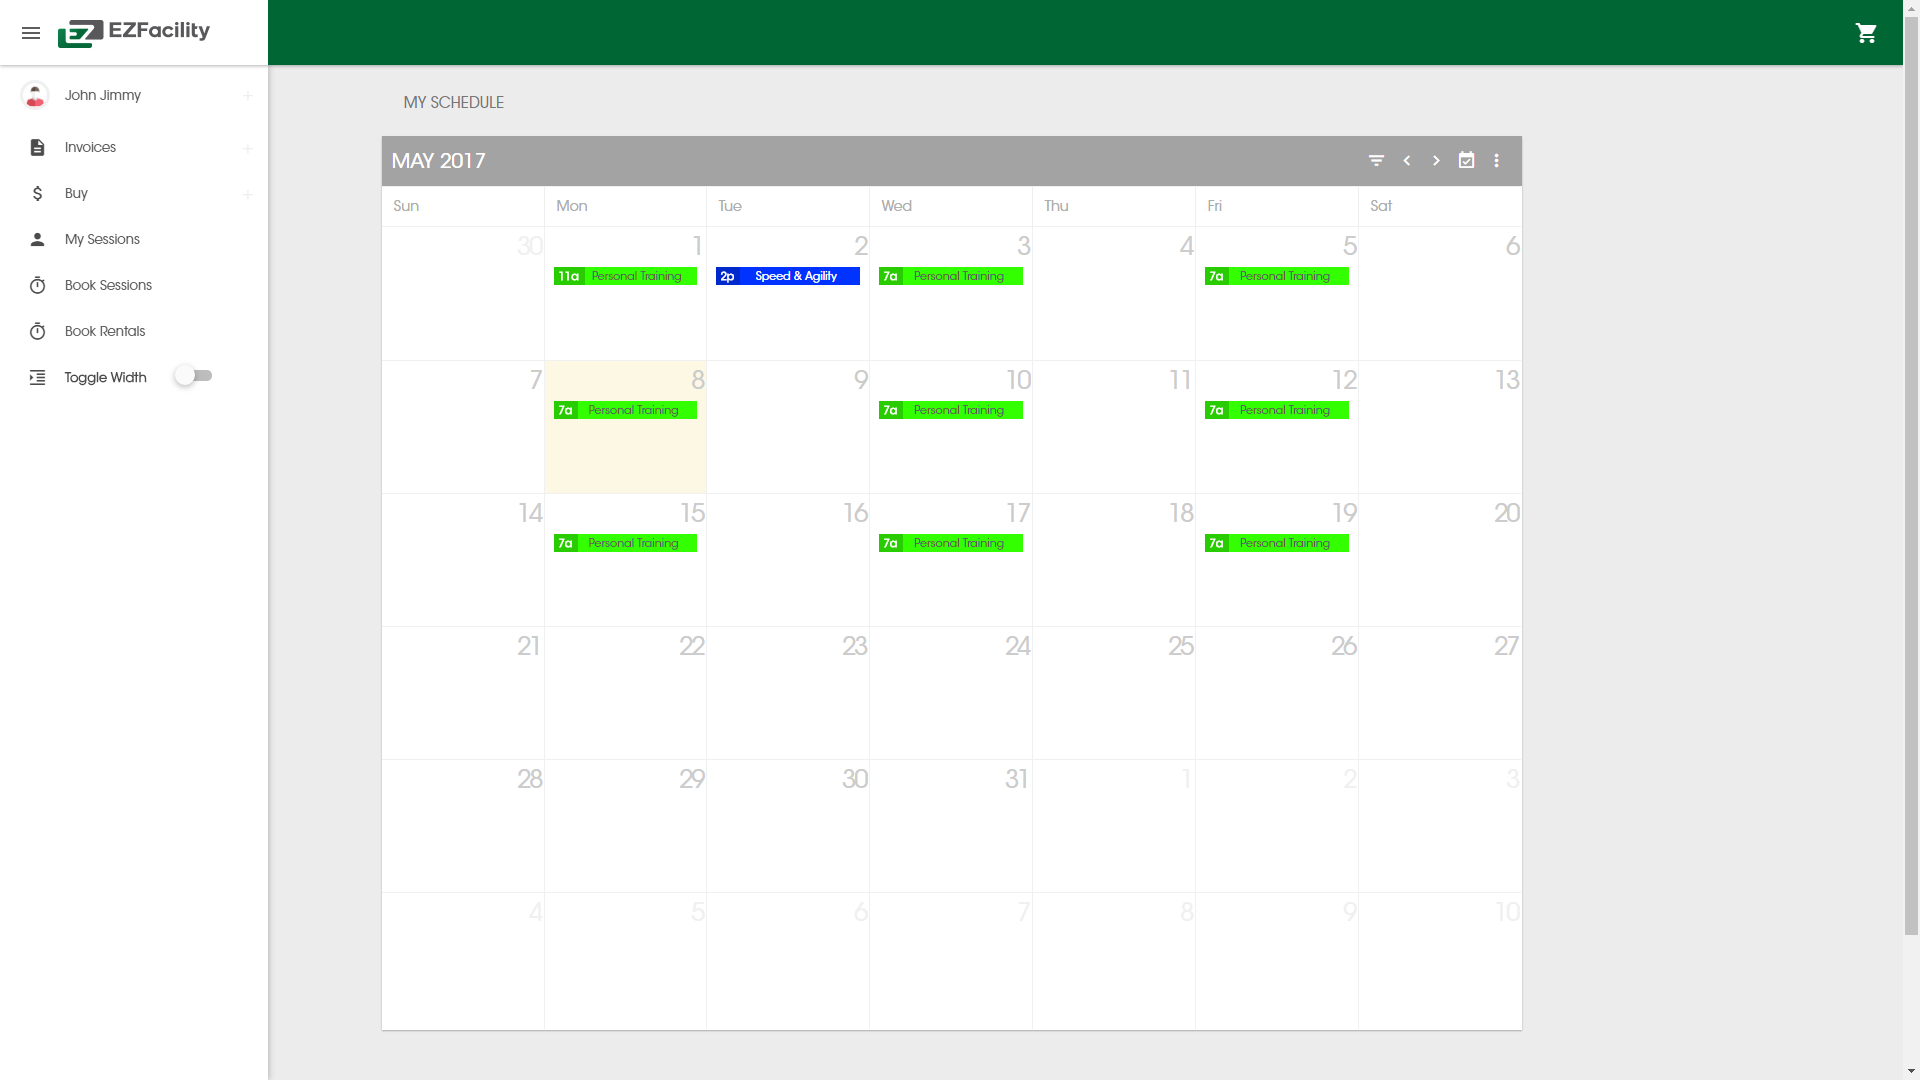1920x1080 pixels.
Task: Select the highlighted May 8 day cell
Action: click(625, 455)
